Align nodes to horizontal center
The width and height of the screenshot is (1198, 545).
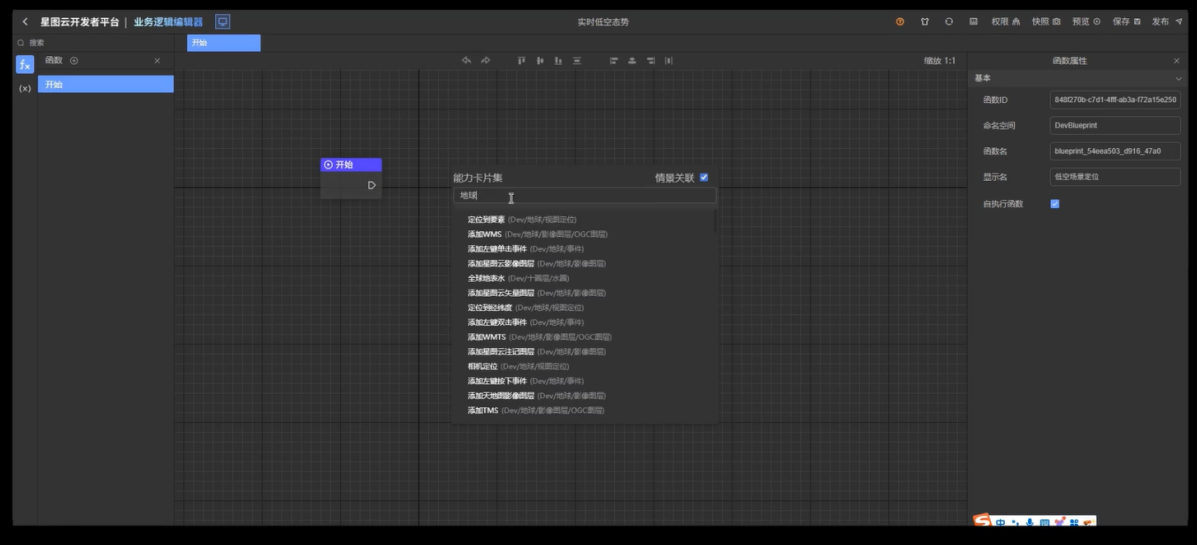click(x=632, y=60)
